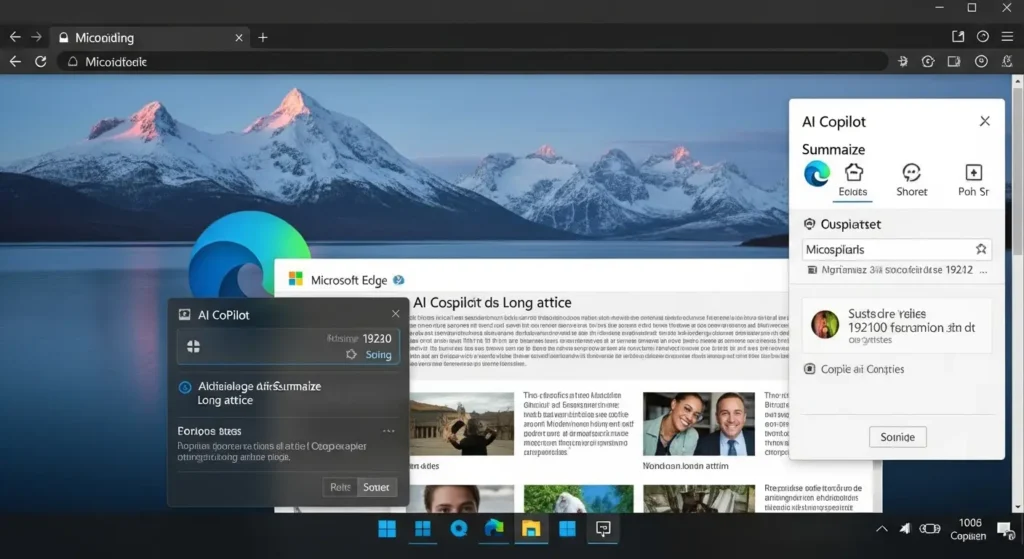Open ellipsis menu in Eorioos row

coord(389,431)
